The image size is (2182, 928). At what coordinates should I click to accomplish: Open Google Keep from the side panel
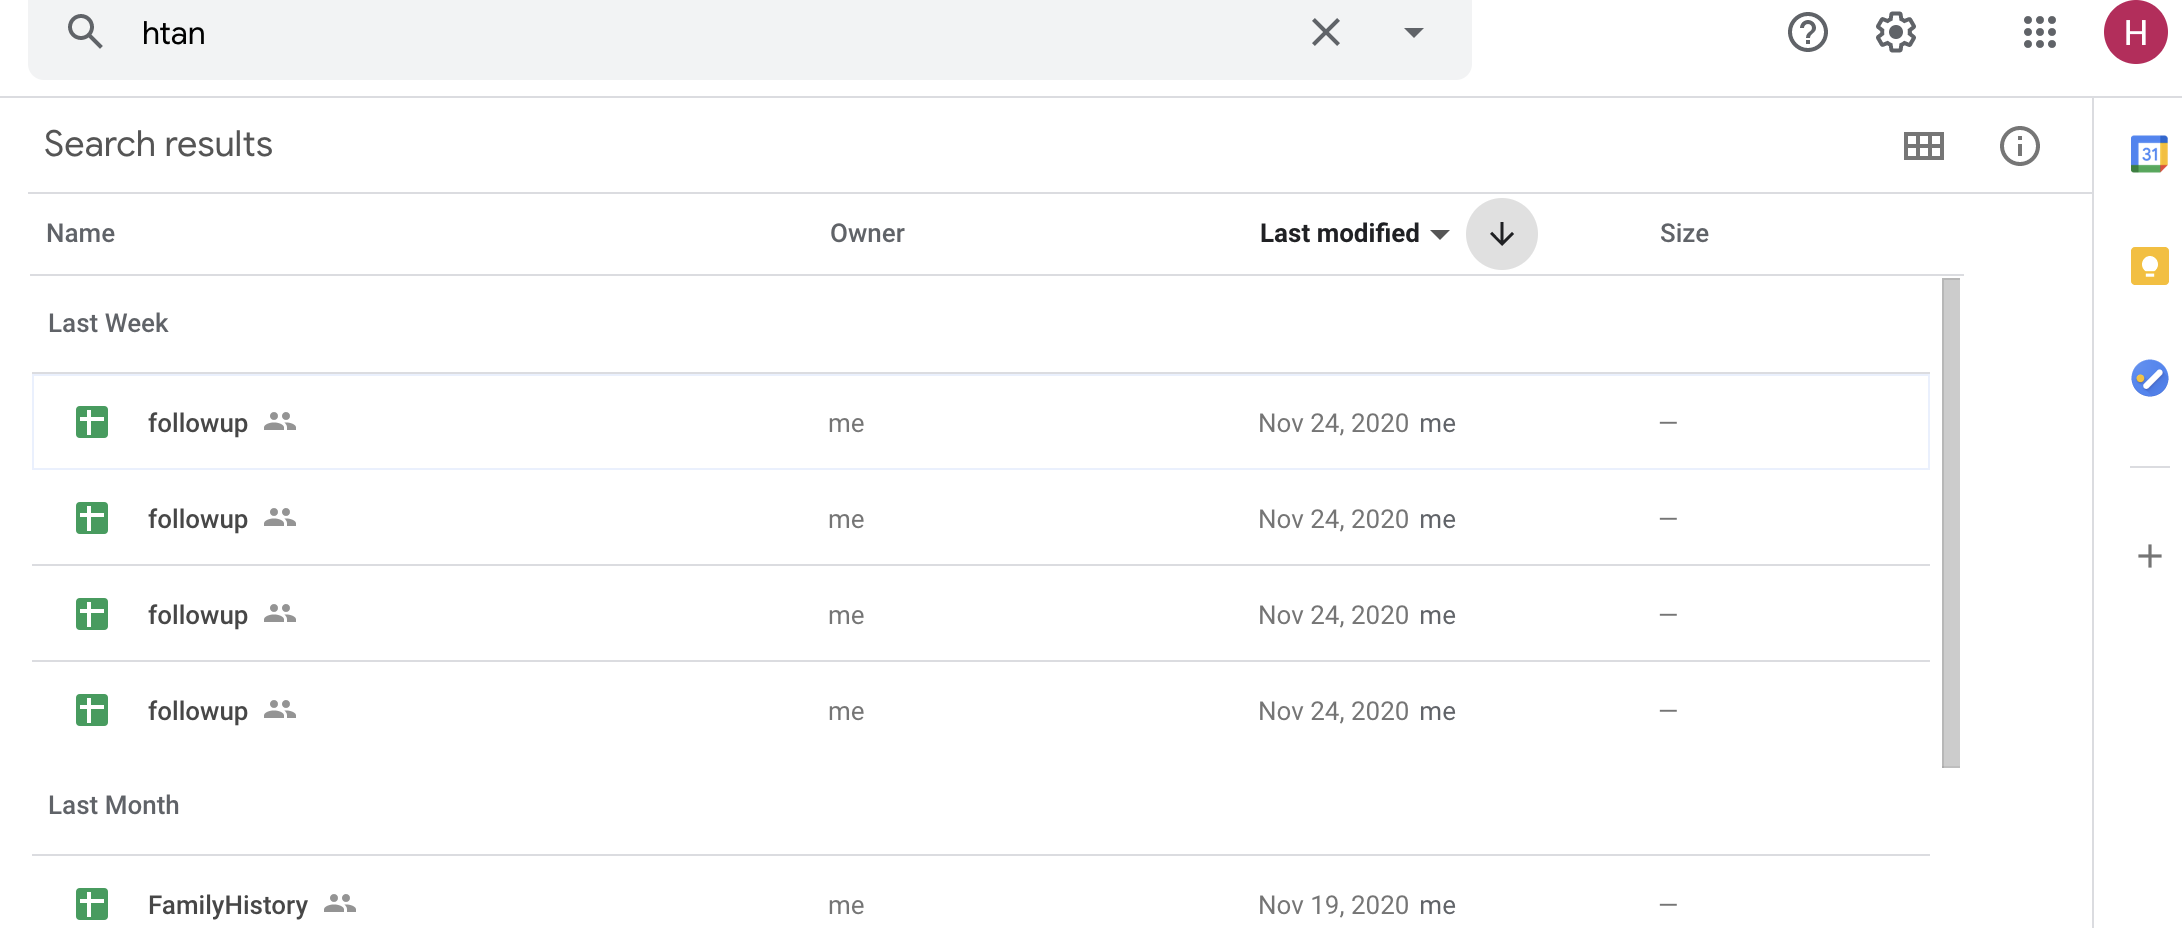click(x=2149, y=266)
